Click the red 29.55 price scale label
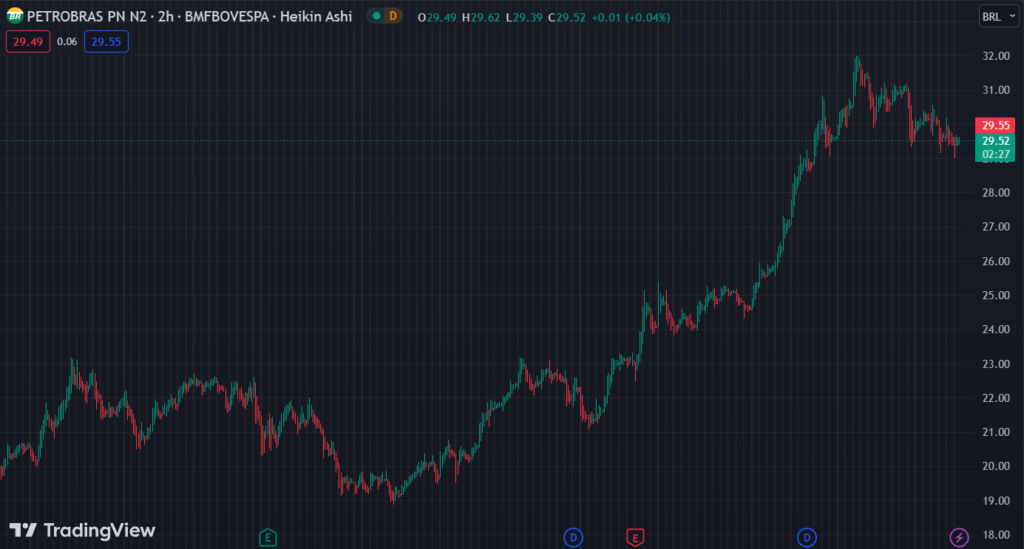1024x549 pixels. 995,125
